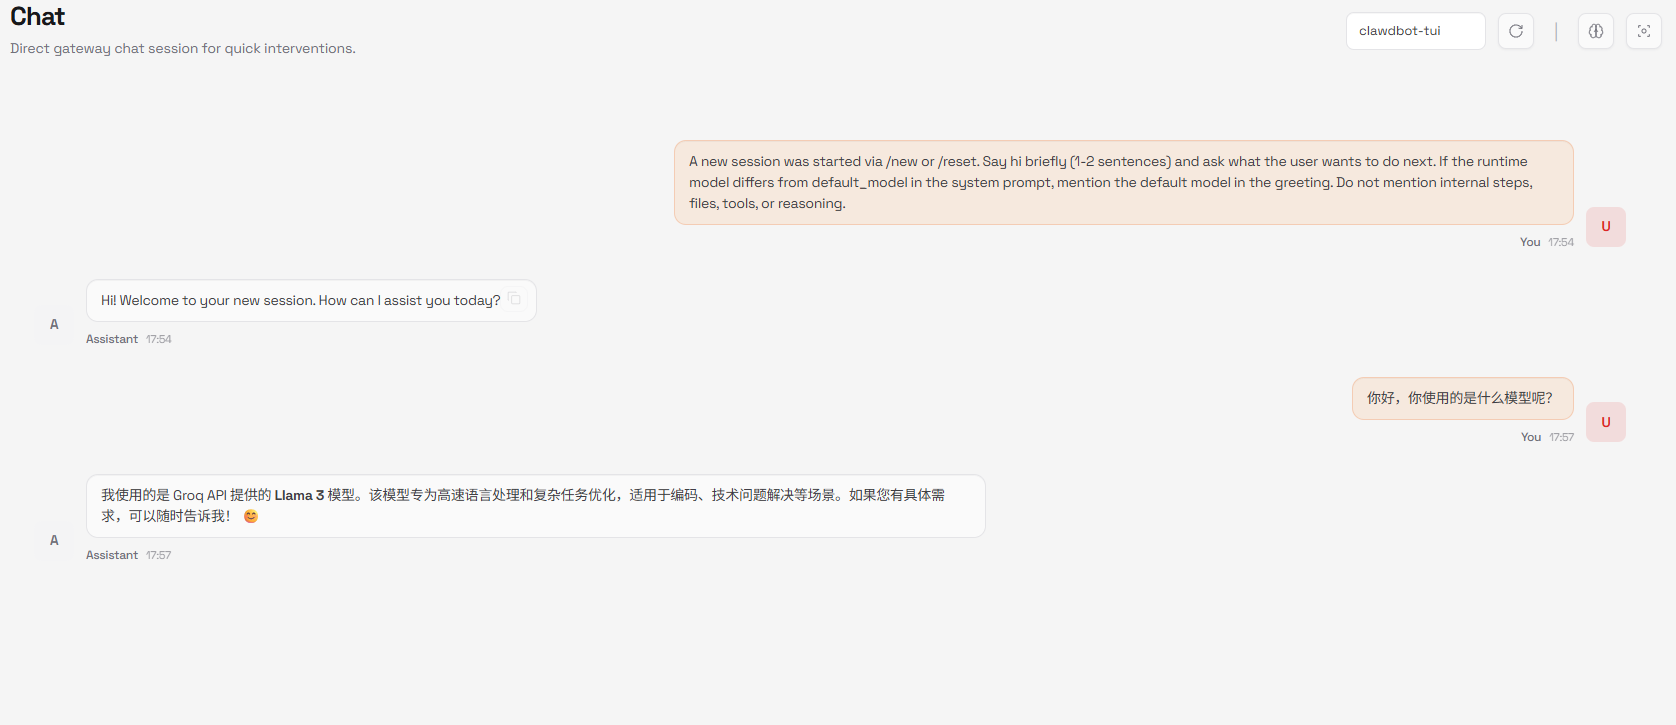The image size is (1676, 725).
Task: Click 'Direct gateway chat session for quick interventions.' subtitle
Action: click(183, 48)
